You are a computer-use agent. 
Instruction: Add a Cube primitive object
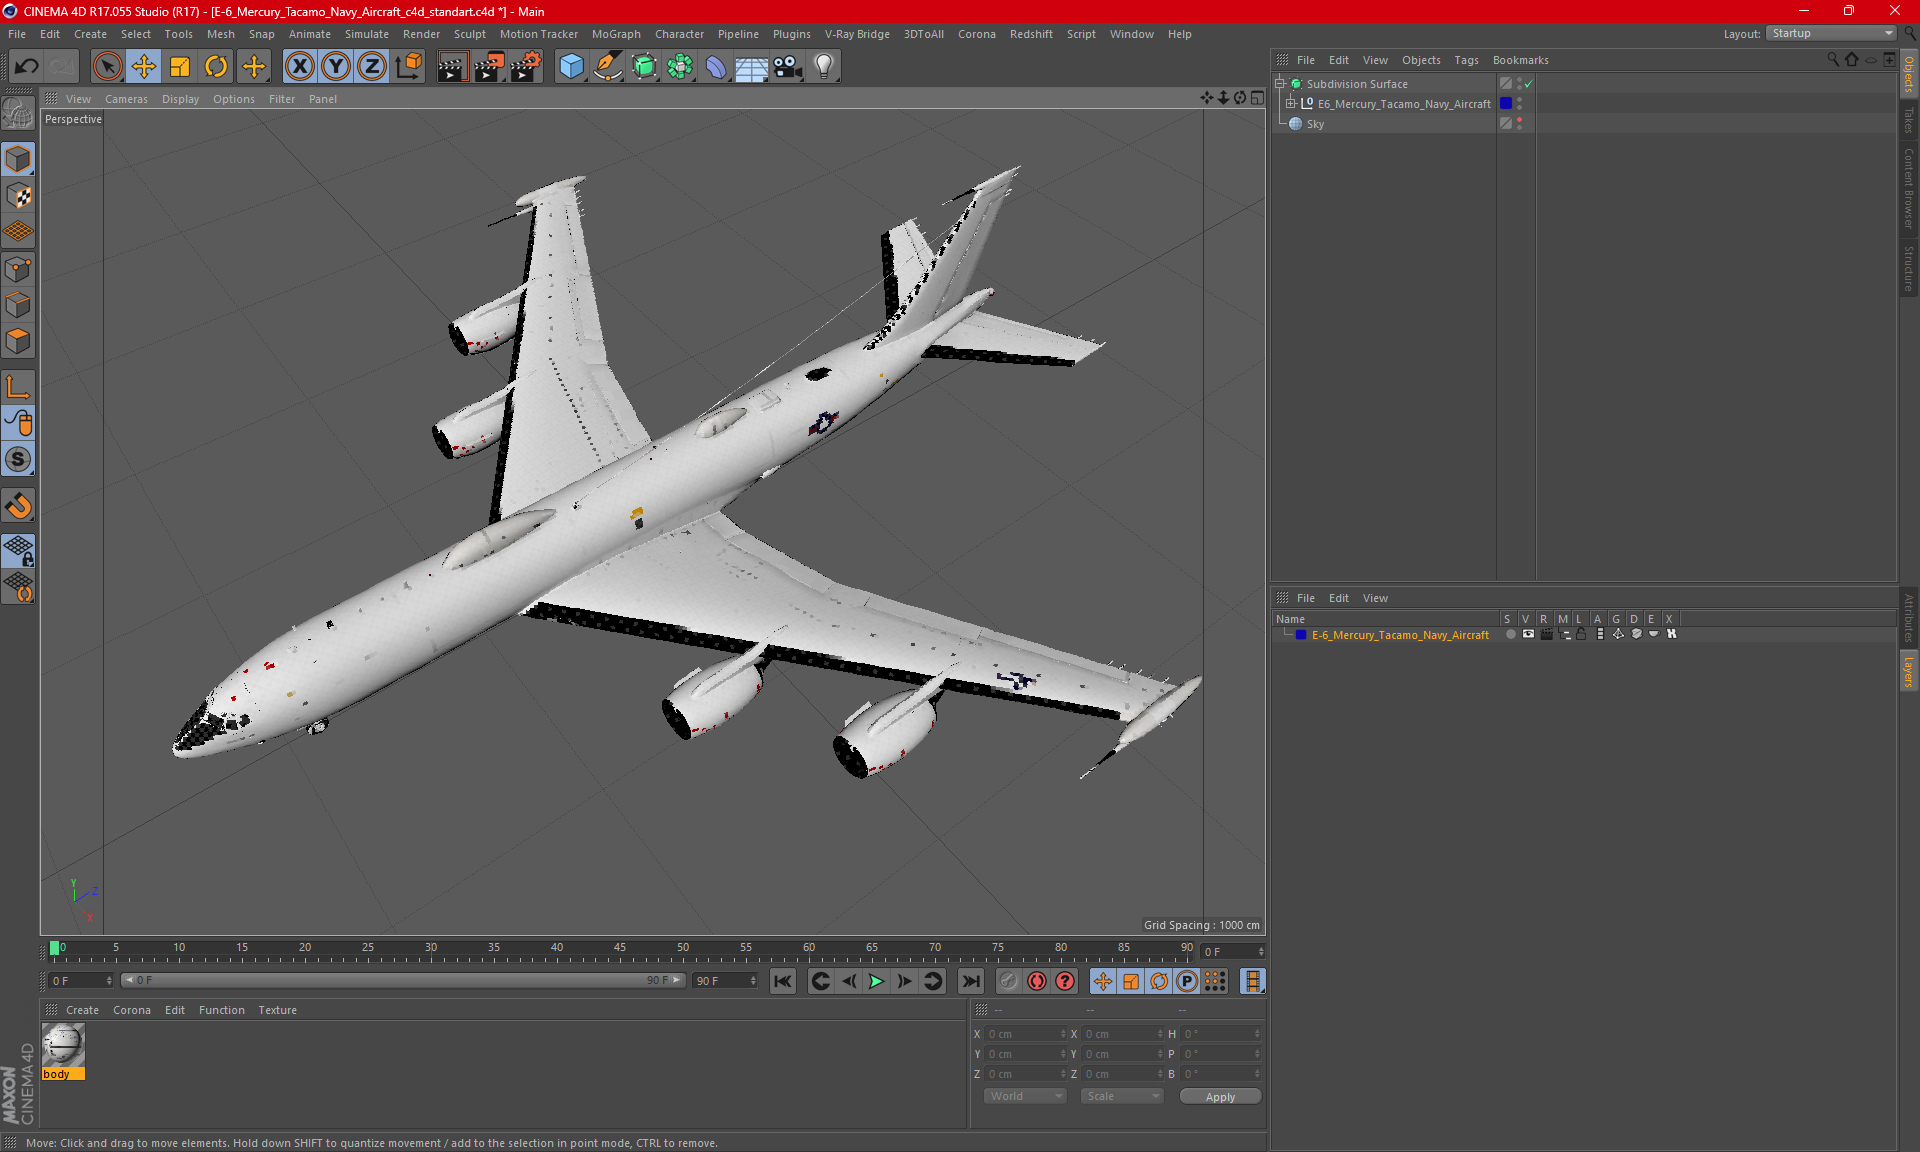point(571,67)
